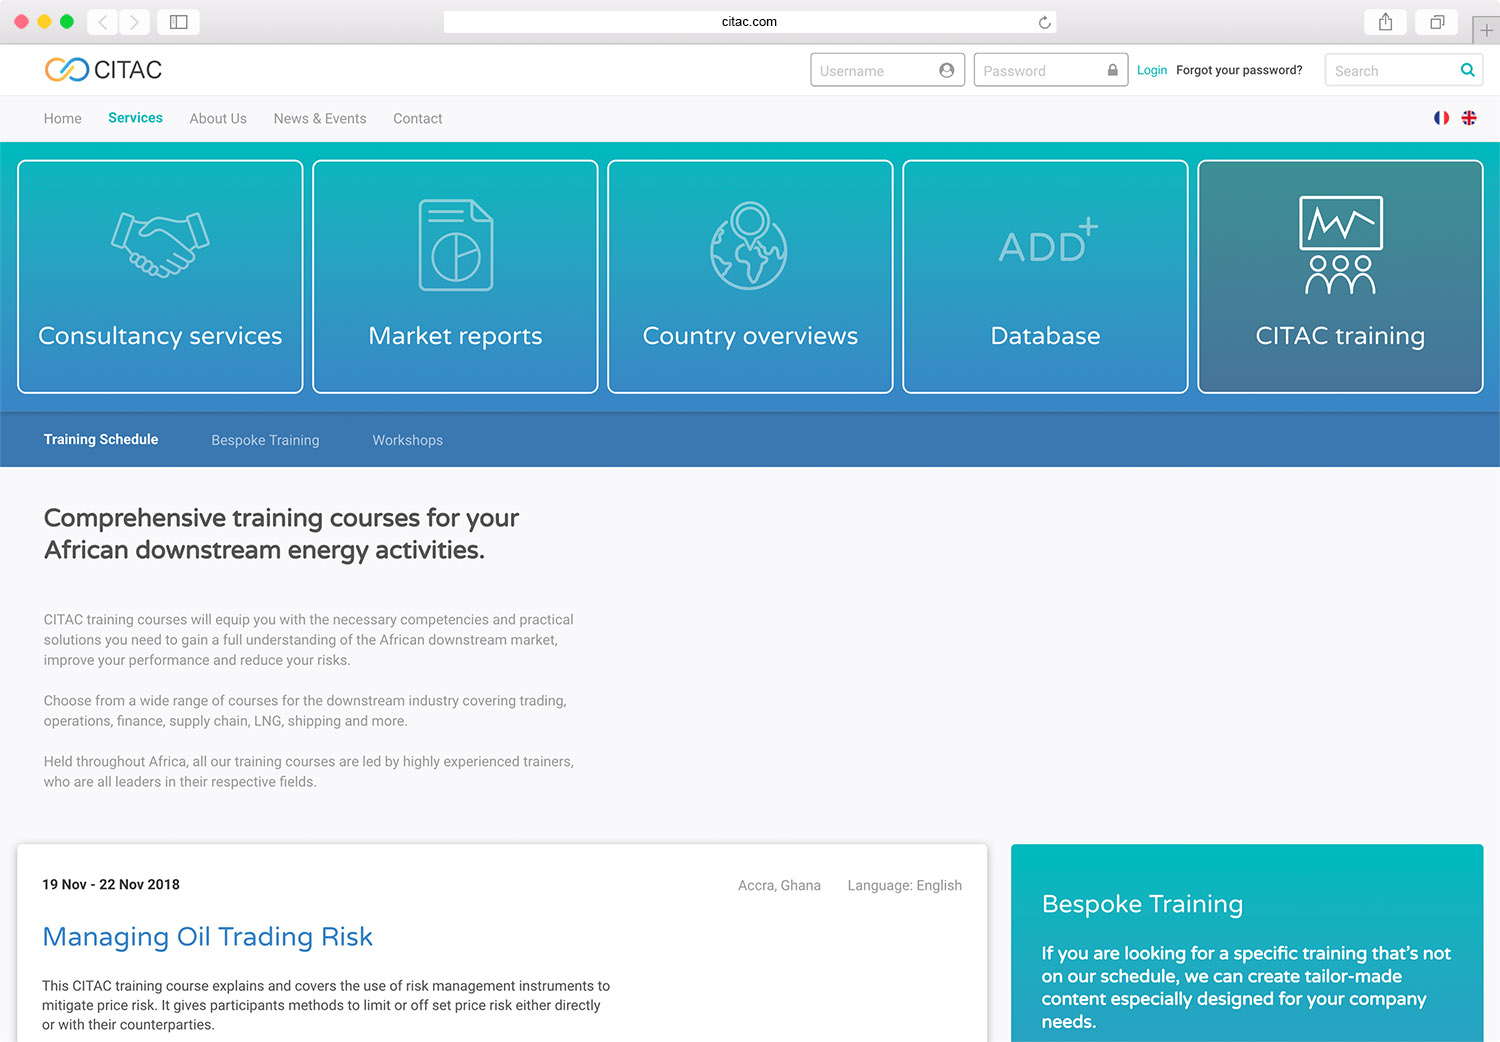Focus the Username input field

[876, 70]
